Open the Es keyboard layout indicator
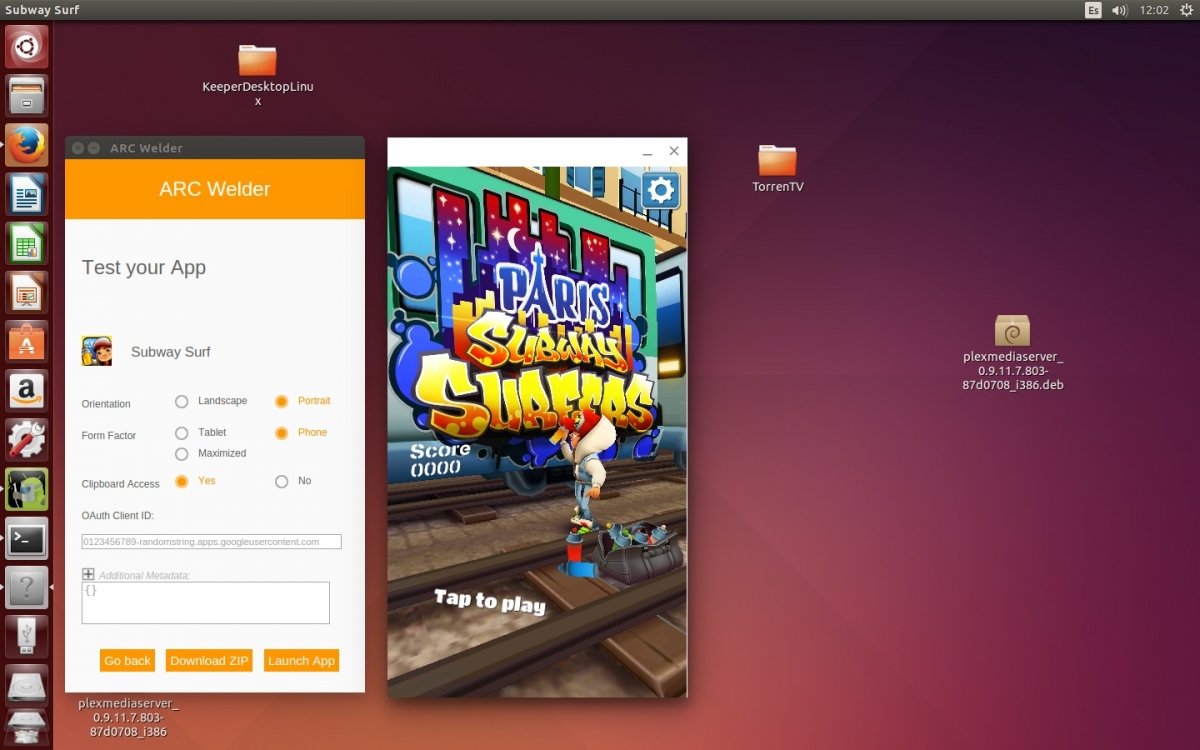The width and height of the screenshot is (1200, 750). point(1094,9)
